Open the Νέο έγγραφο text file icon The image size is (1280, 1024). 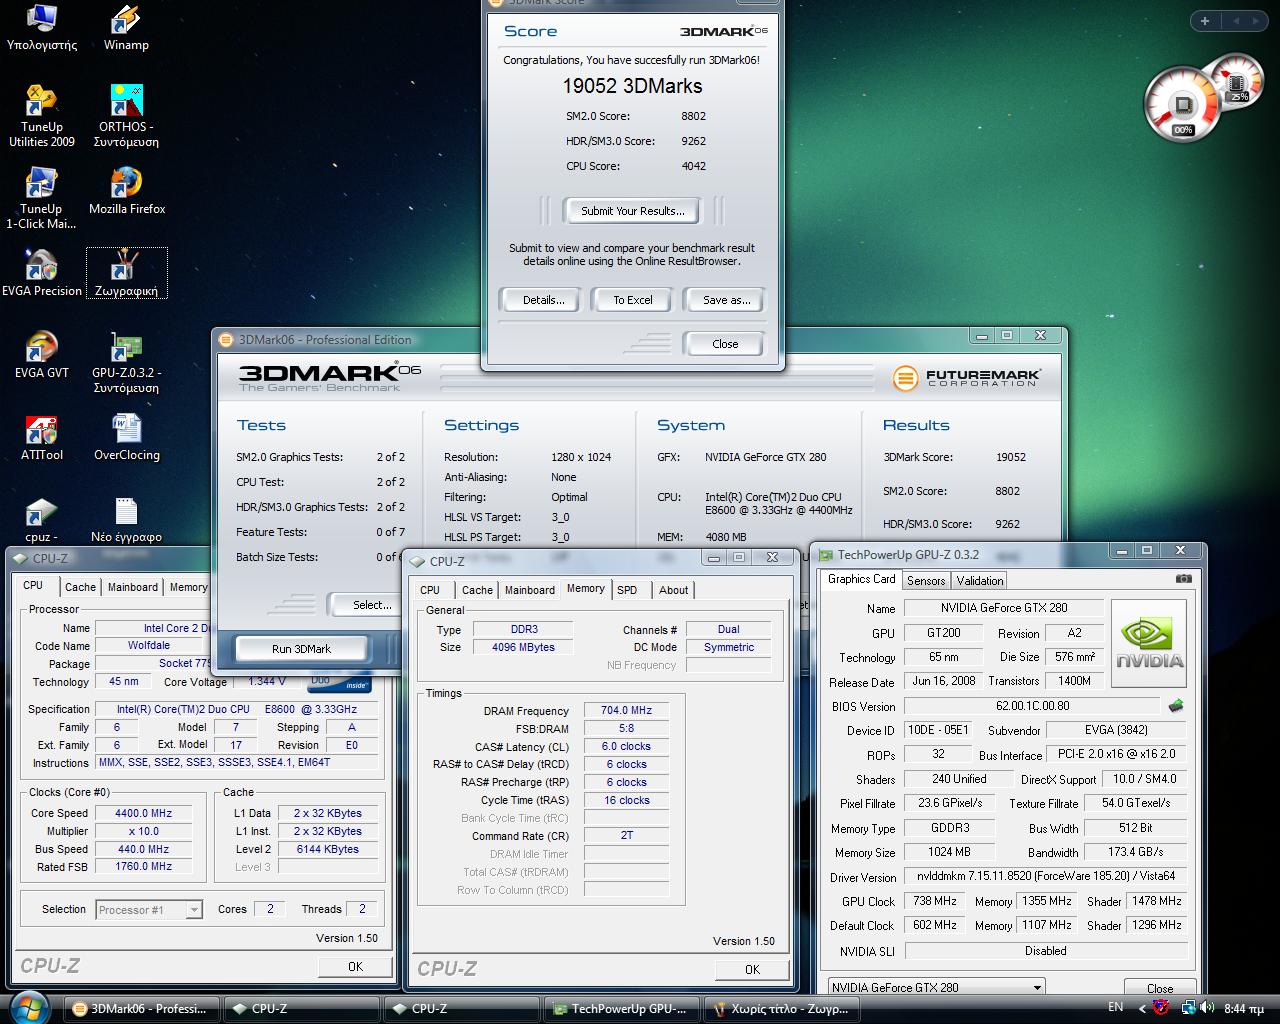tap(126, 519)
